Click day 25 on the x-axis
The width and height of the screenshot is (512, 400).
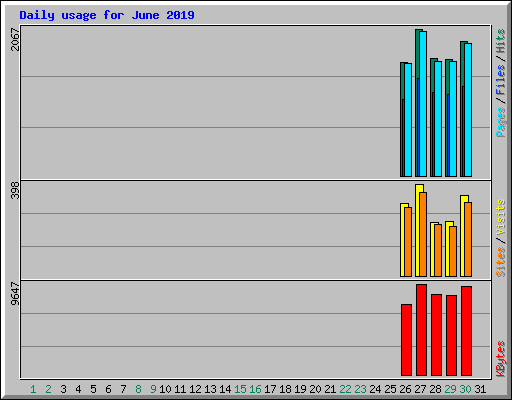390,389
